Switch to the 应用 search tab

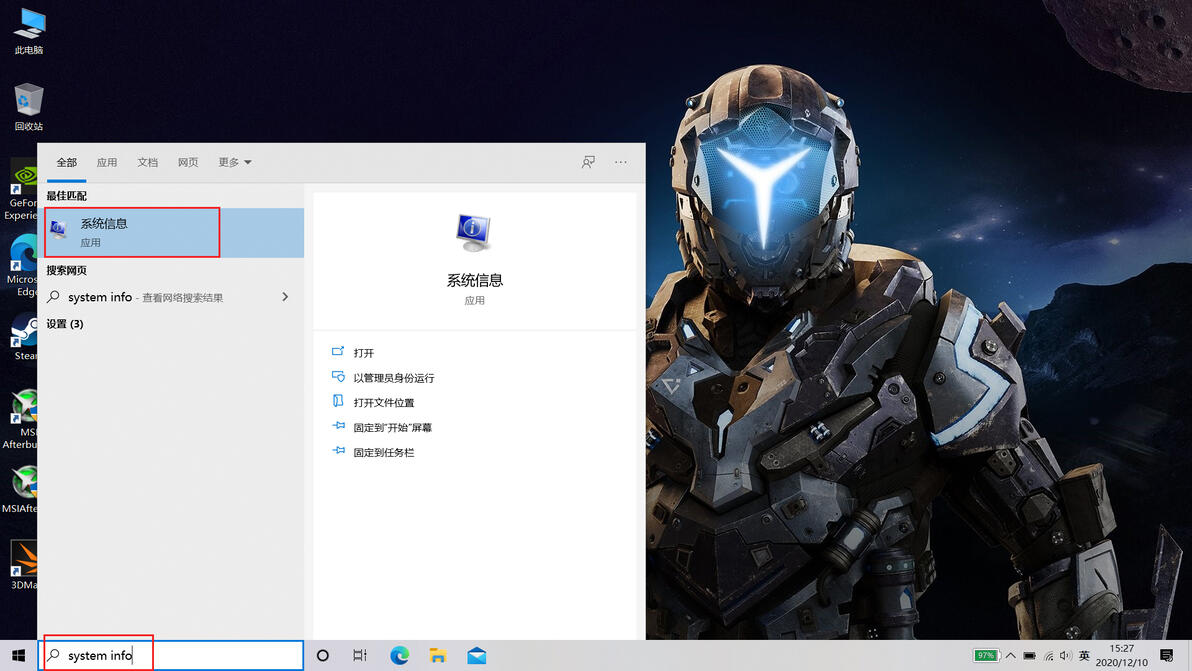(x=106, y=162)
